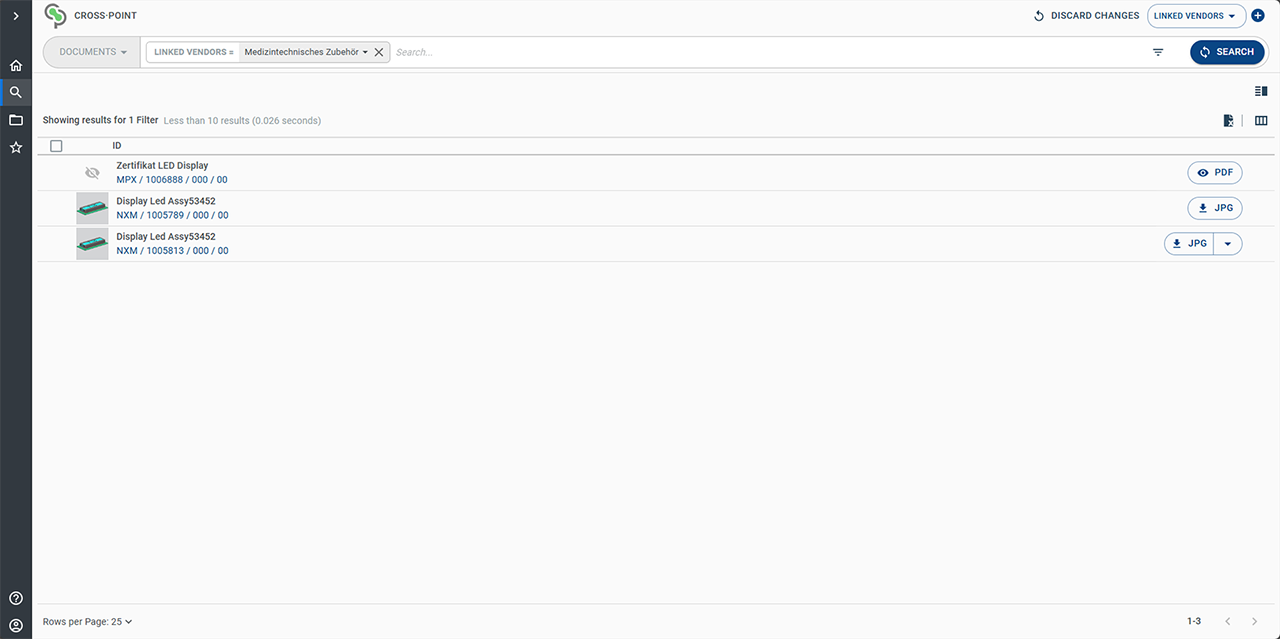Export results using the Excel export icon
The height and width of the screenshot is (639, 1280).
[1228, 120]
